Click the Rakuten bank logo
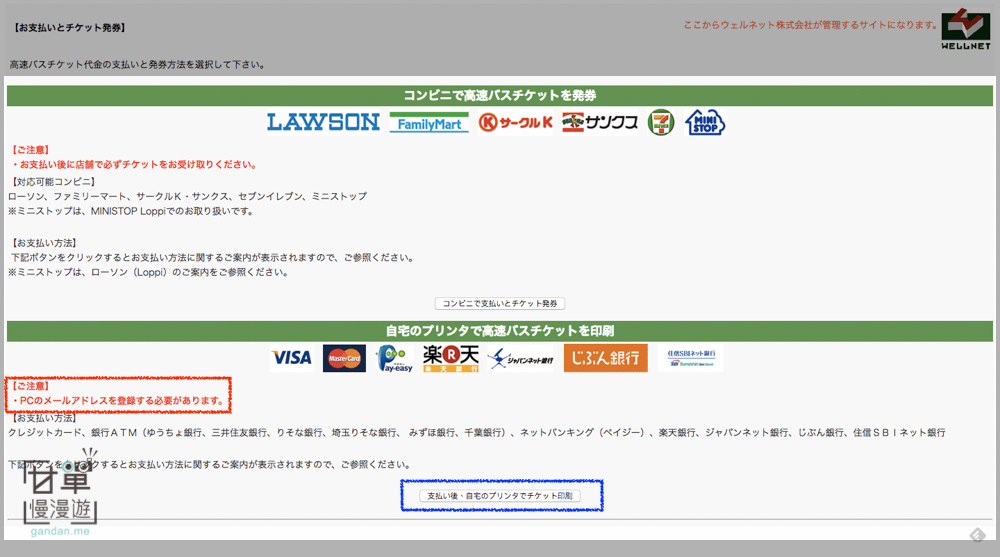 [450, 359]
